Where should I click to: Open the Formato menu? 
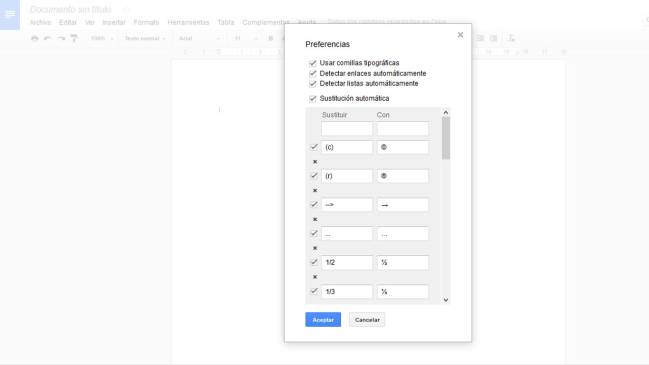point(146,22)
